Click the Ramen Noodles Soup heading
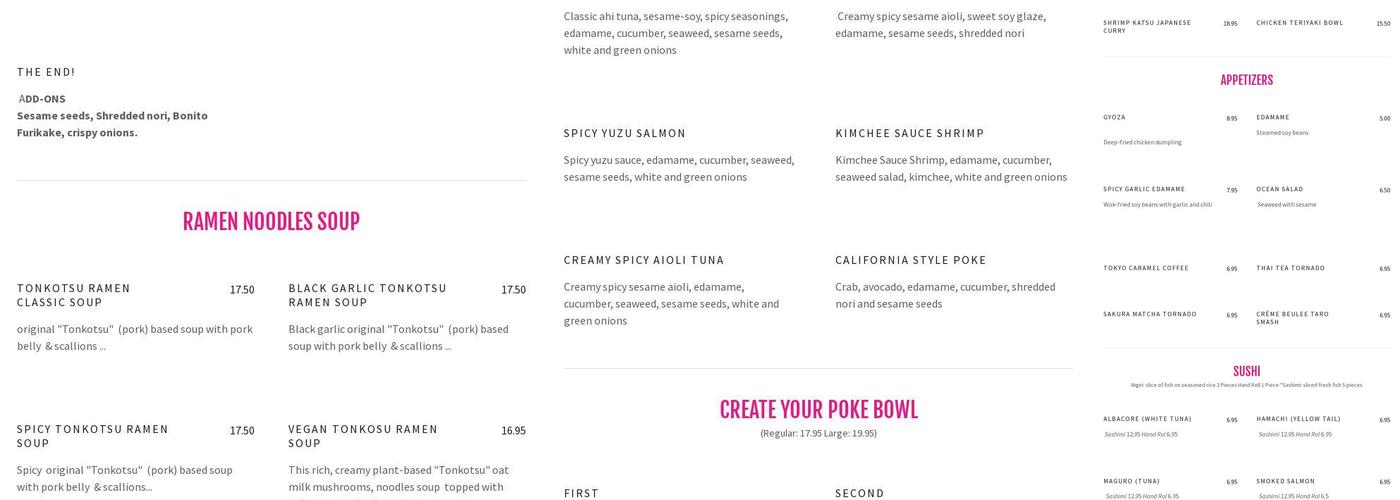The width and height of the screenshot is (1400, 500). pyautogui.click(x=271, y=222)
